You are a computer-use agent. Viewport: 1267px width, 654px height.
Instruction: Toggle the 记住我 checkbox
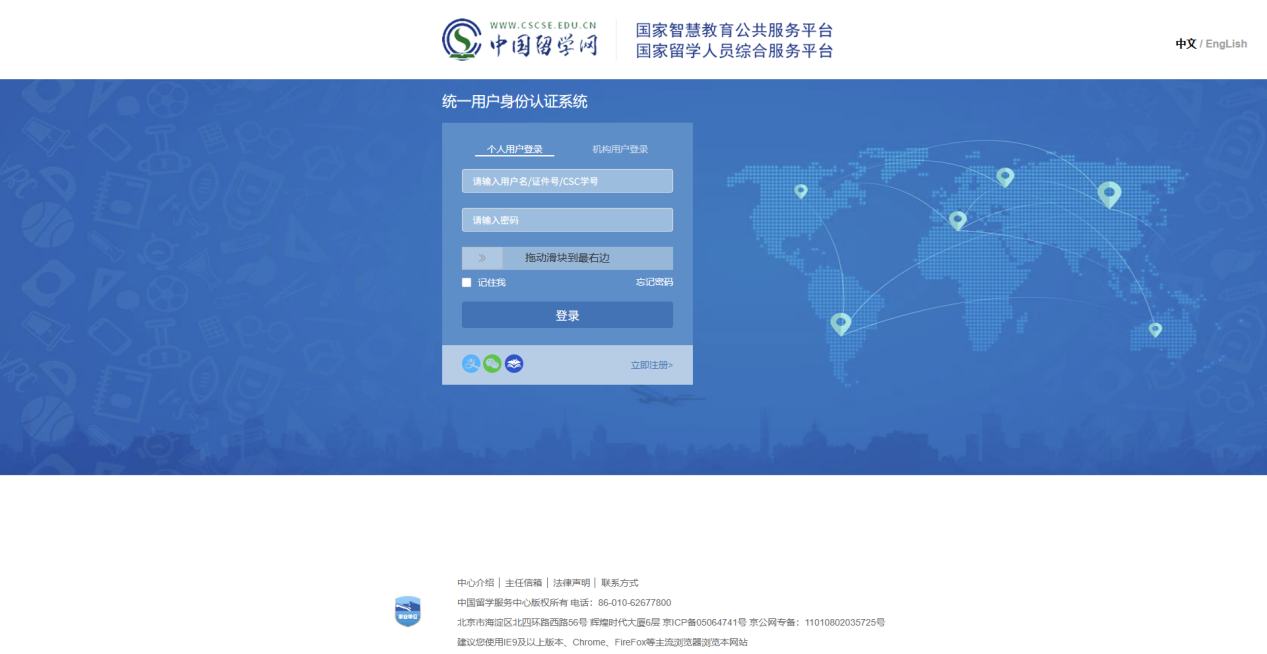pos(467,283)
